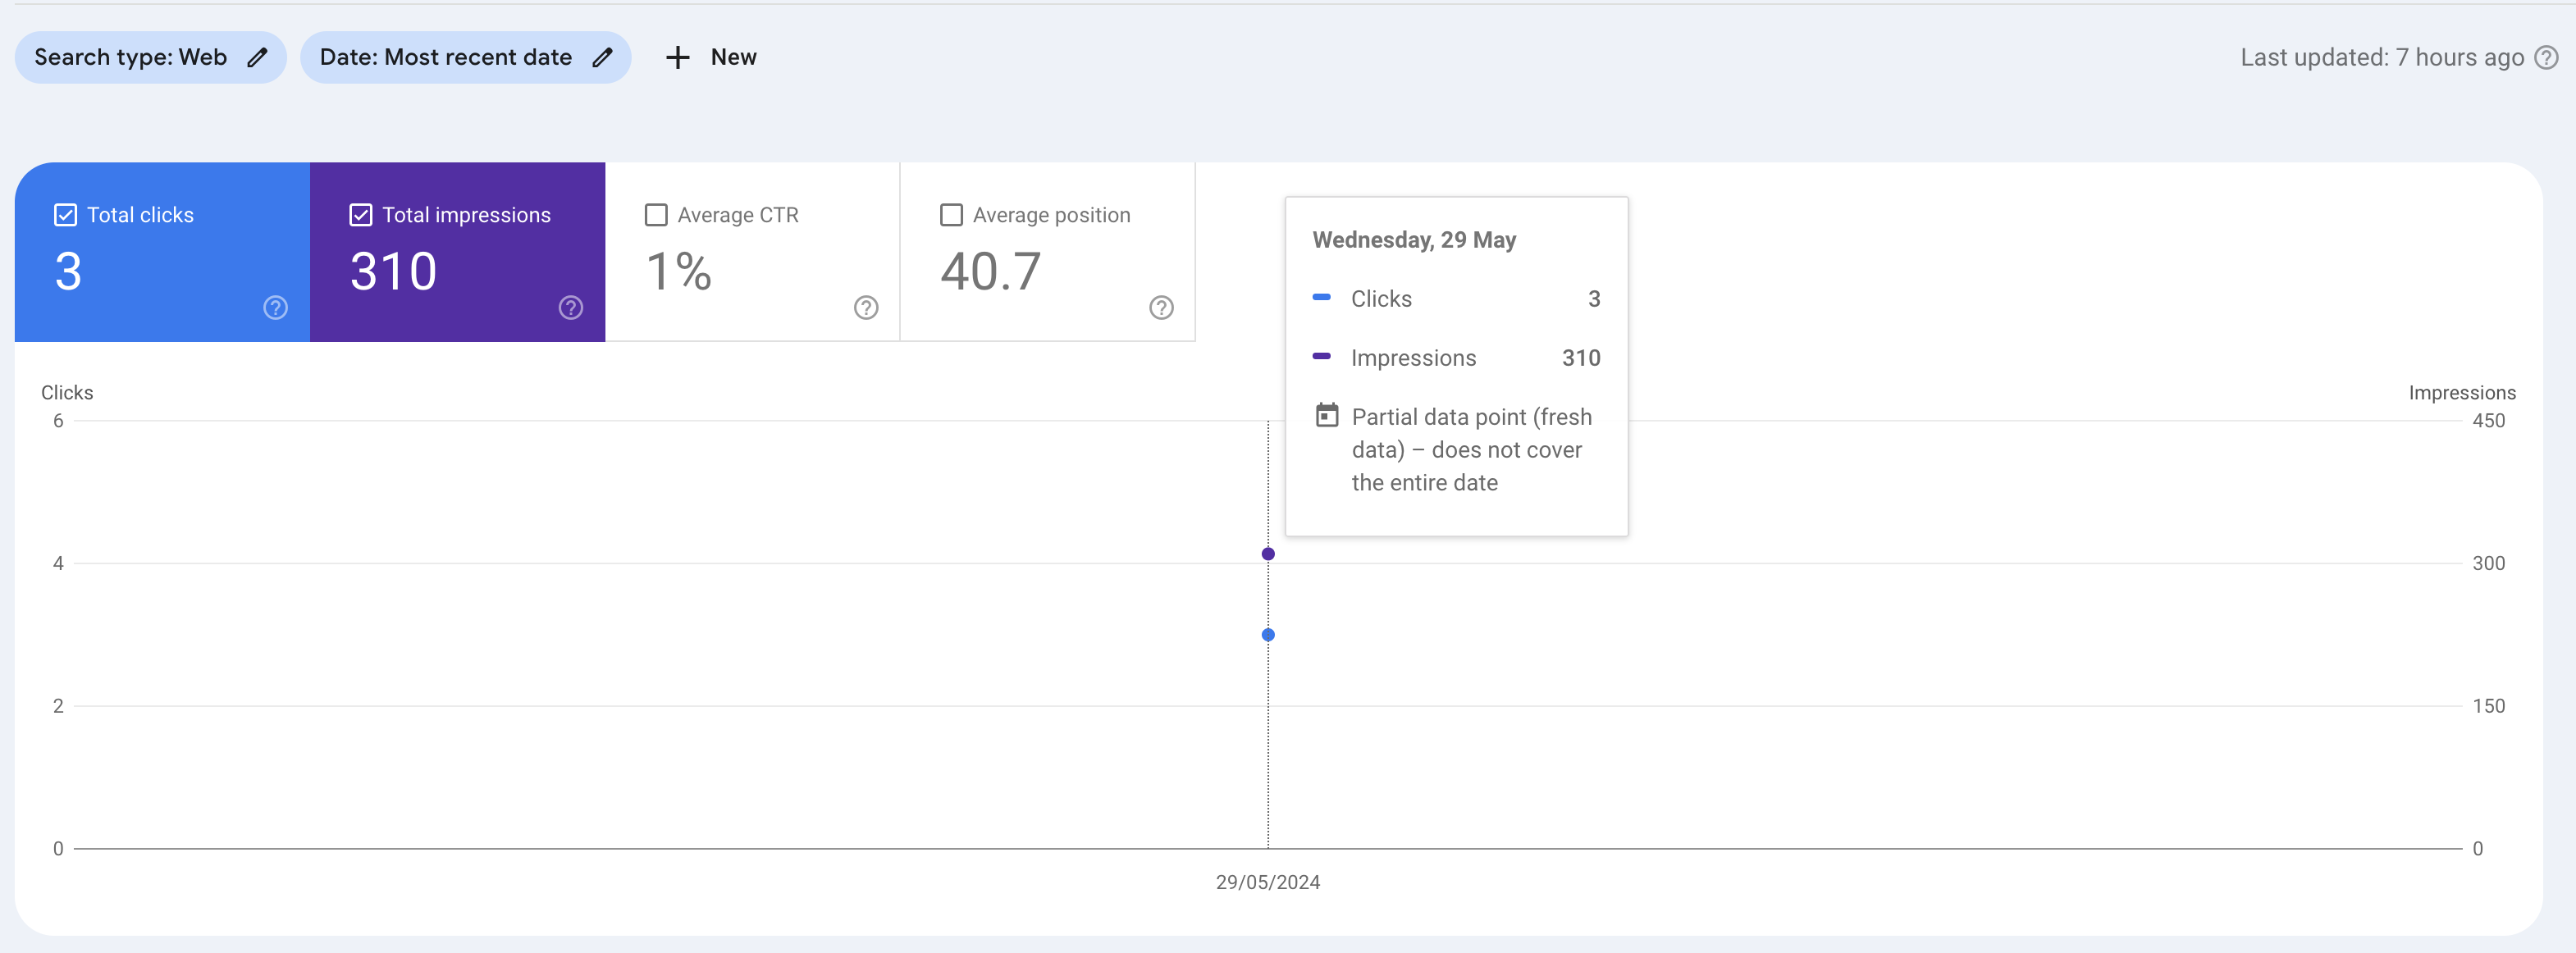Open help for Total impressions metric

(570, 308)
